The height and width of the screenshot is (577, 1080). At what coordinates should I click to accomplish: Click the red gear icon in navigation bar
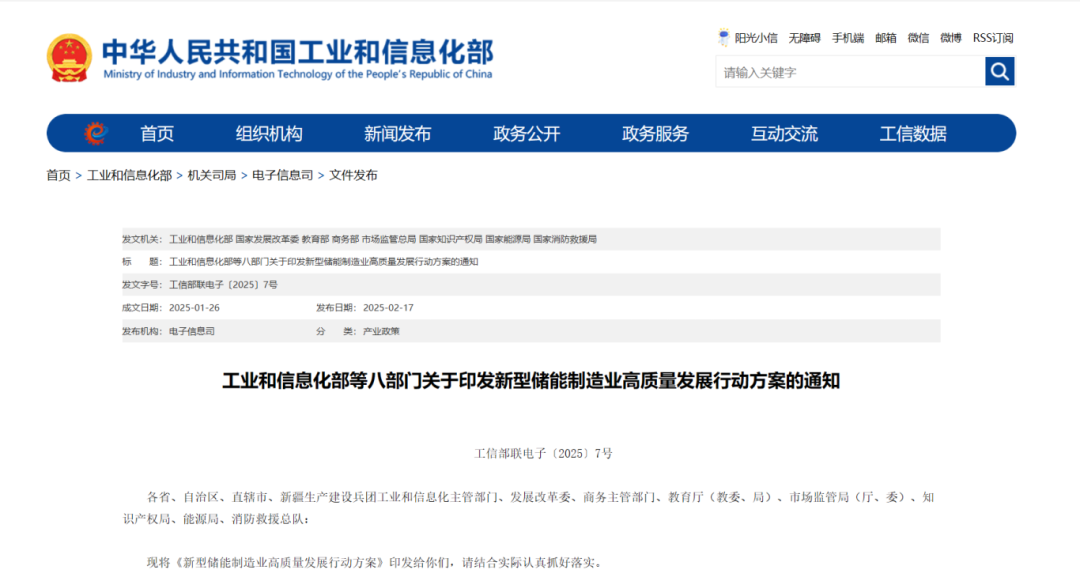pos(95,133)
